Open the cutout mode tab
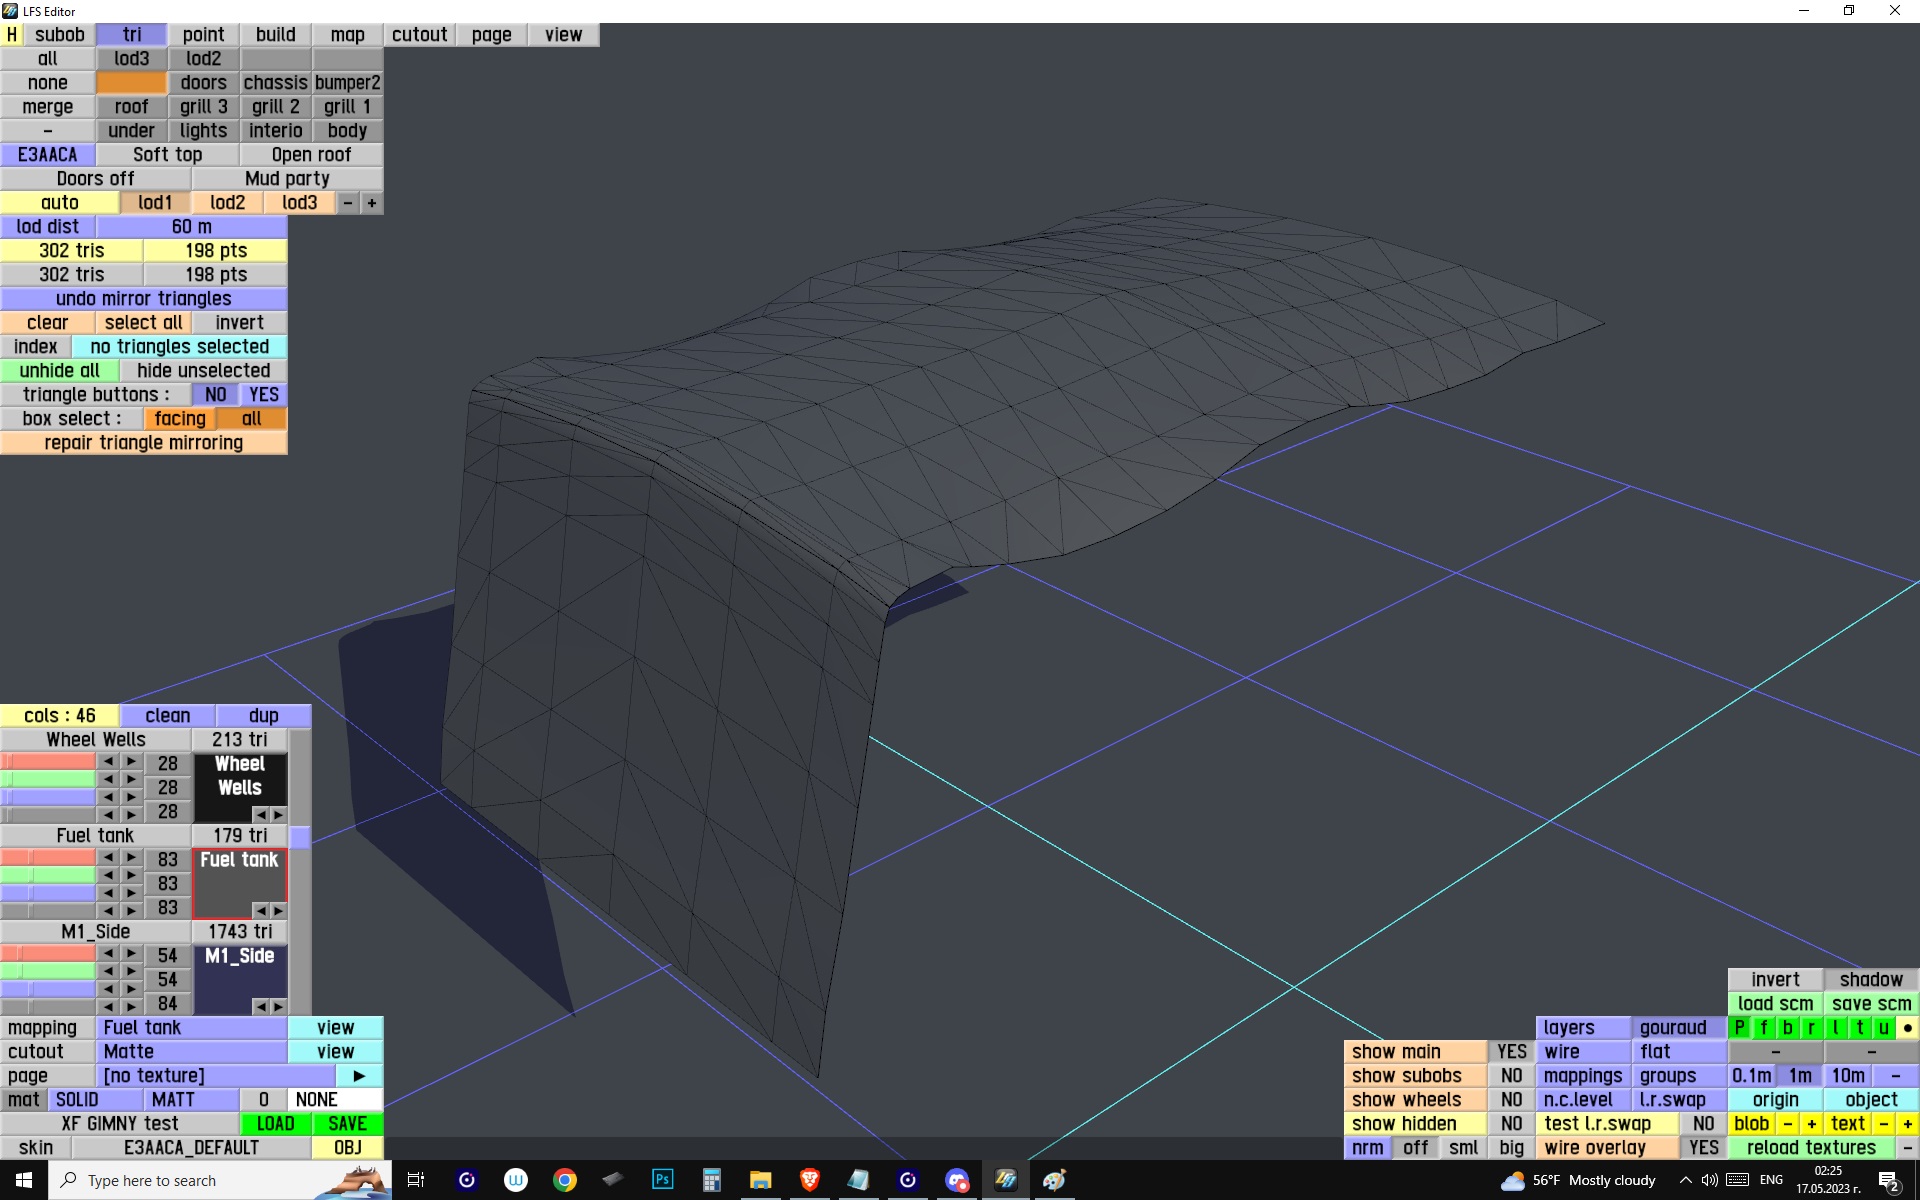 point(419,34)
